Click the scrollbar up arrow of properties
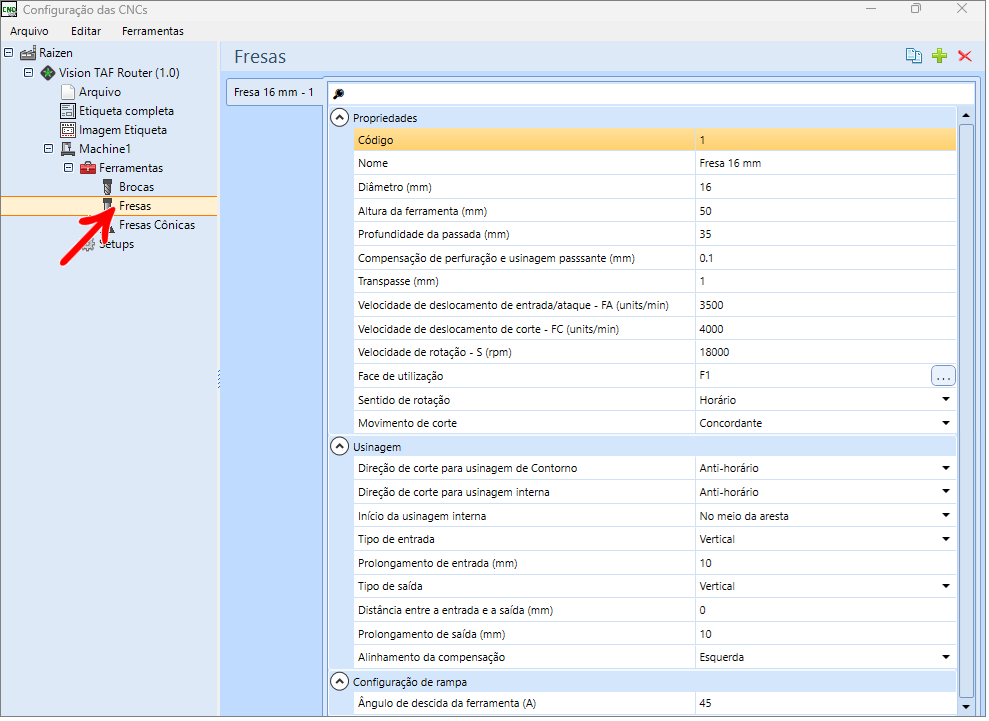 coord(966,115)
